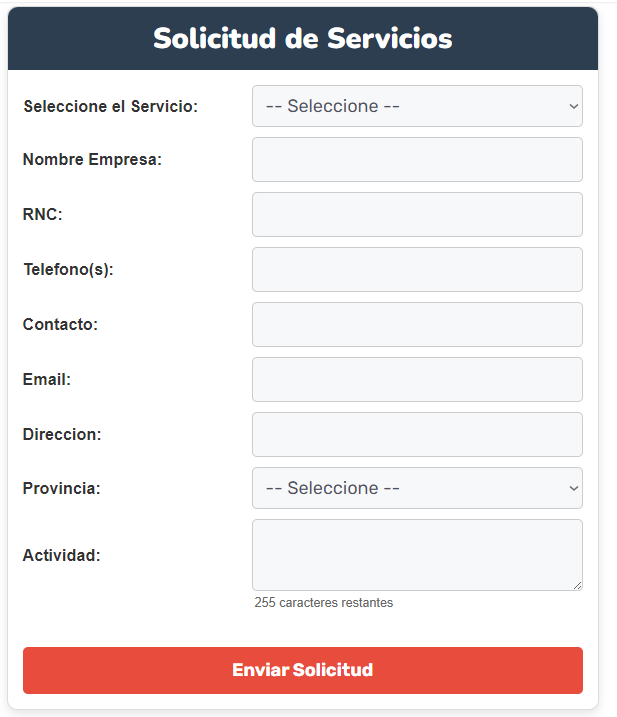Click the chevron arrow on Provincia dropdown
Image resolution: width=617 pixels, height=717 pixels.
(x=574, y=488)
